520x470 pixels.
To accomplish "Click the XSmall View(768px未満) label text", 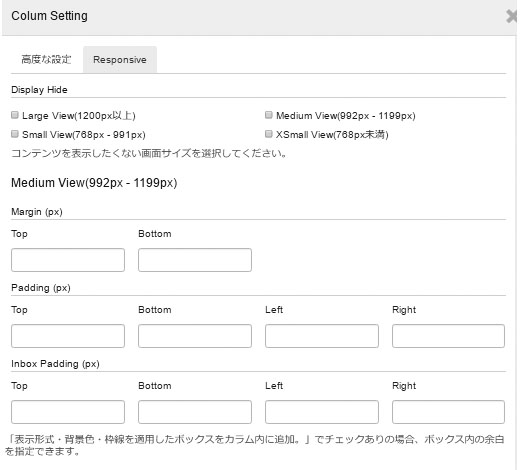I will (x=332, y=135).
